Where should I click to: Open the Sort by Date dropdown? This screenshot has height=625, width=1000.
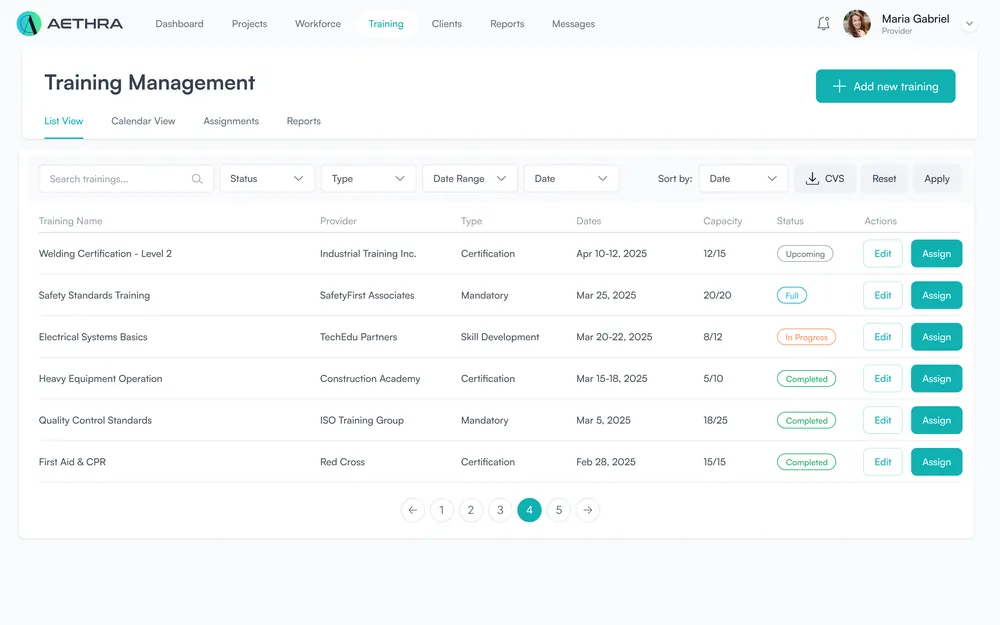(743, 179)
